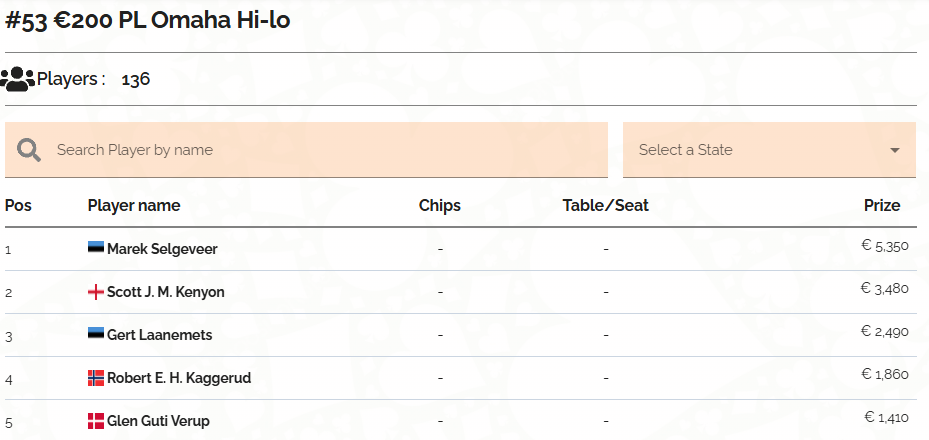
Task: Sort by the Pos column header
Action: [18, 205]
